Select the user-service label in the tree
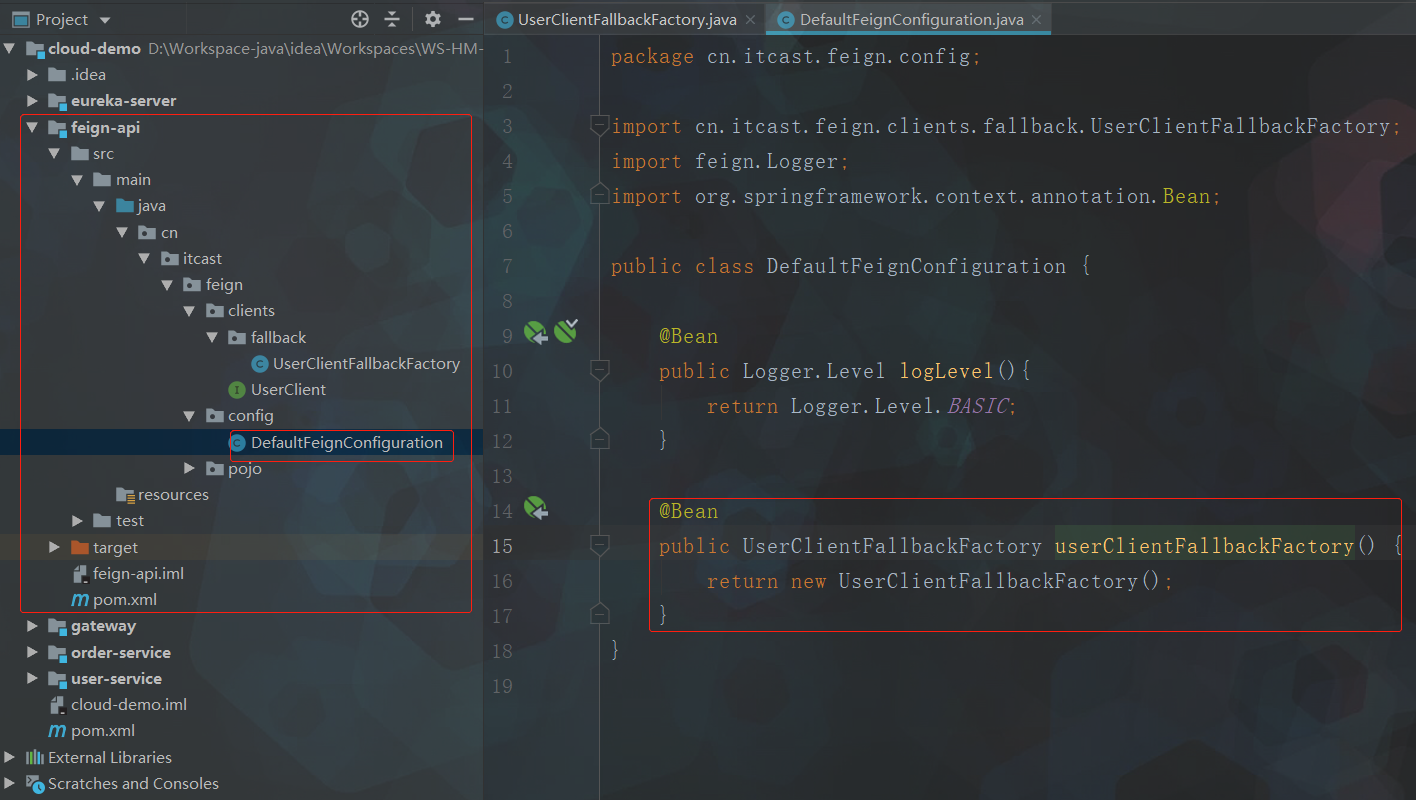1416x800 pixels. 116,679
